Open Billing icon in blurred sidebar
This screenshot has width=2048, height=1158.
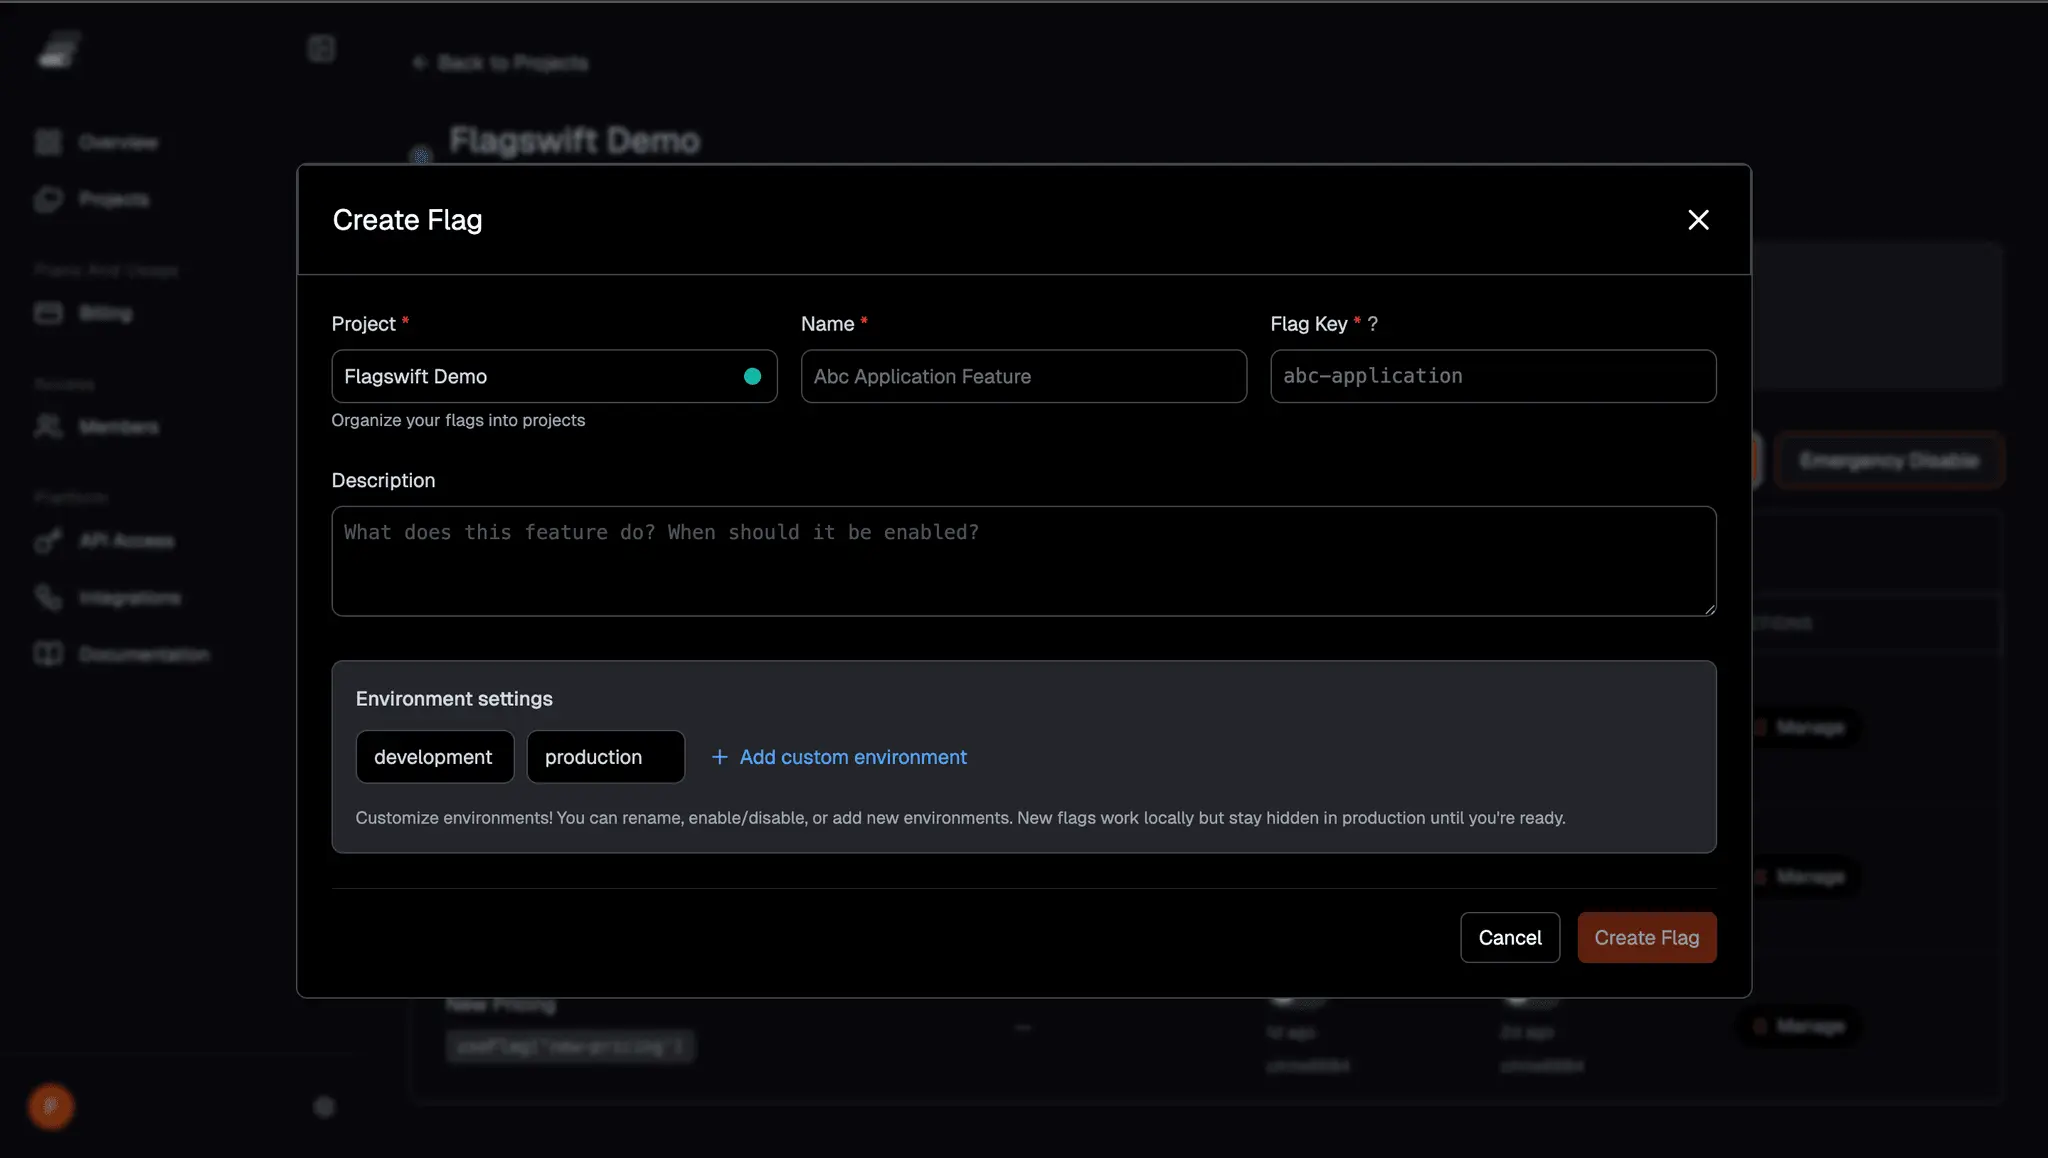click(x=48, y=313)
